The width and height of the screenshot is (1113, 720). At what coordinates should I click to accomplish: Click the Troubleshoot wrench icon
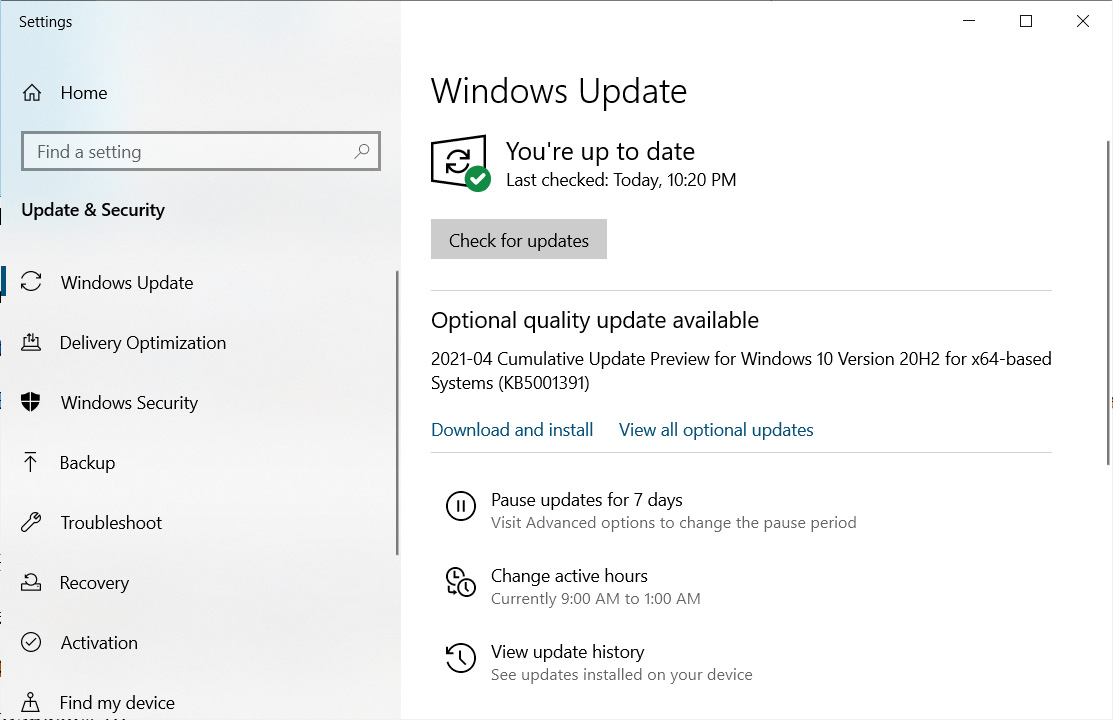point(31,523)
